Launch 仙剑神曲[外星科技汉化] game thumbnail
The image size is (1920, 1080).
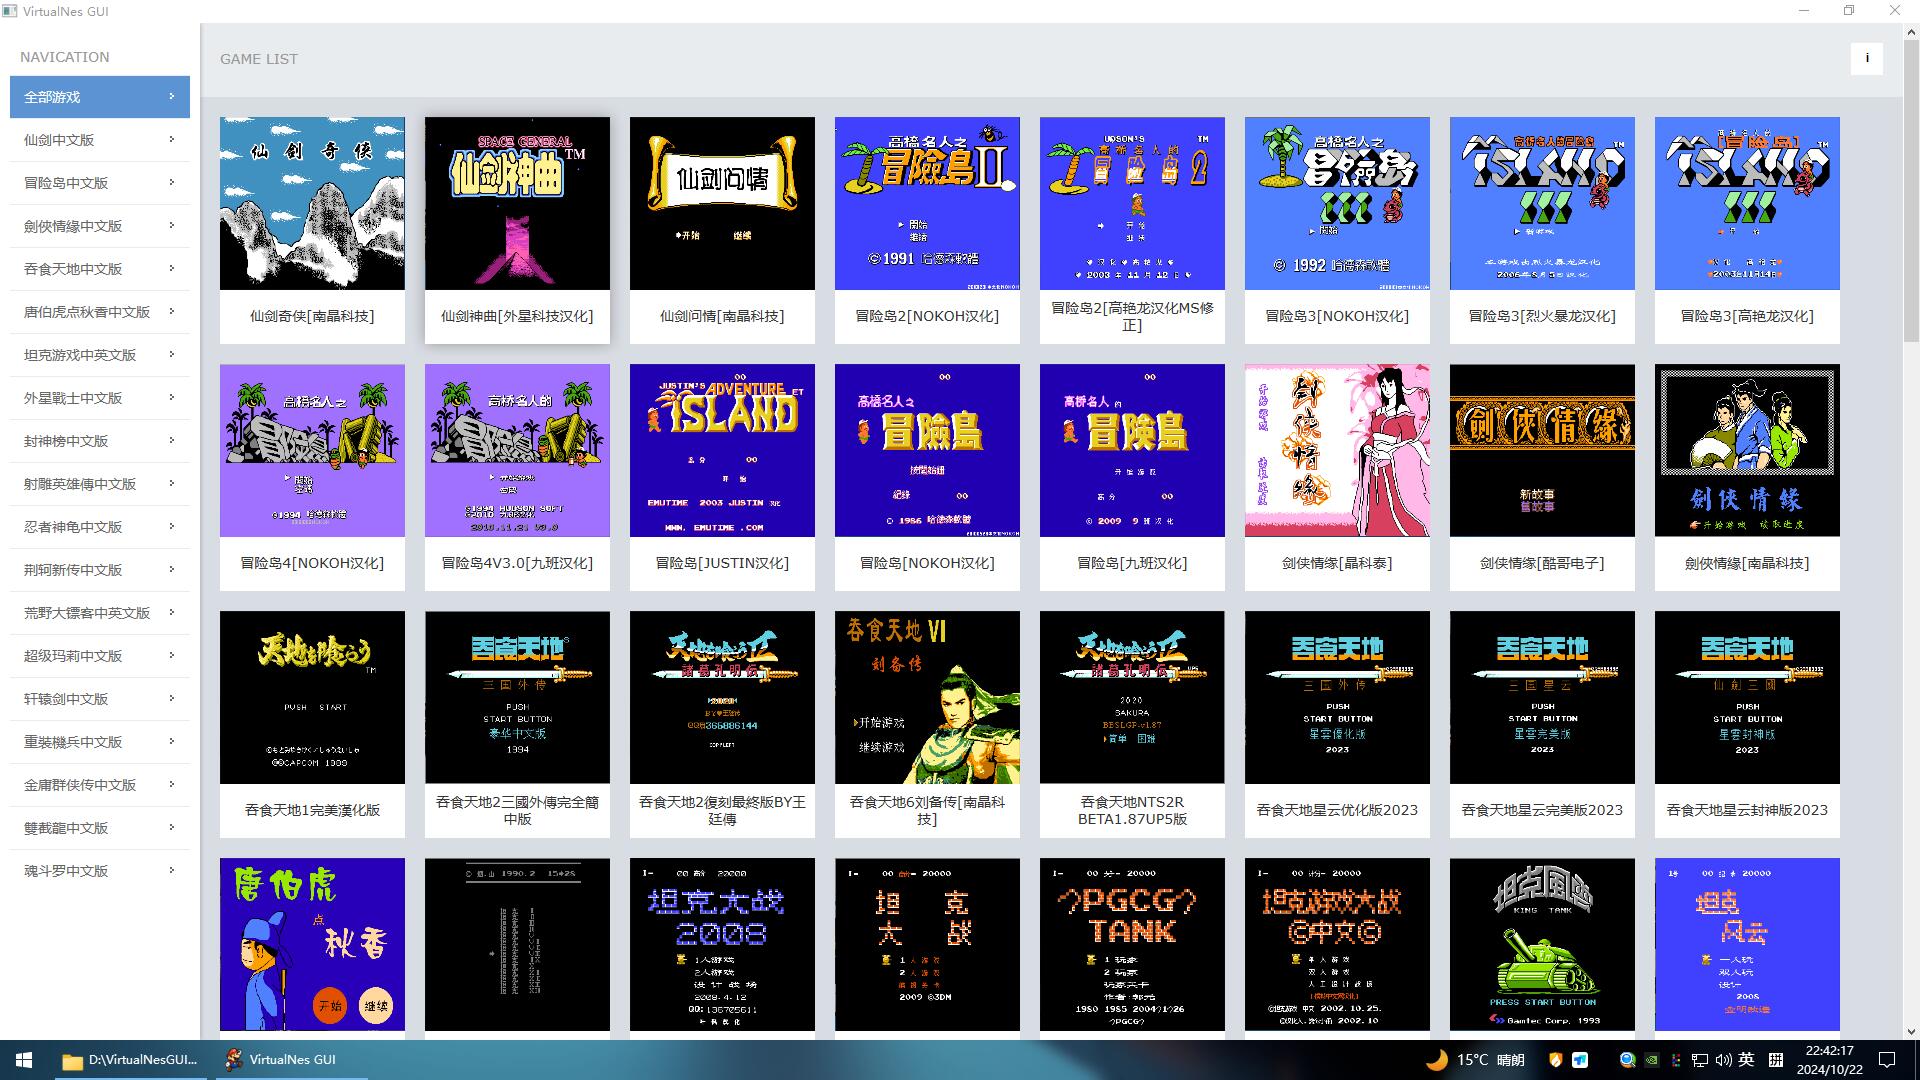point(517,203)
